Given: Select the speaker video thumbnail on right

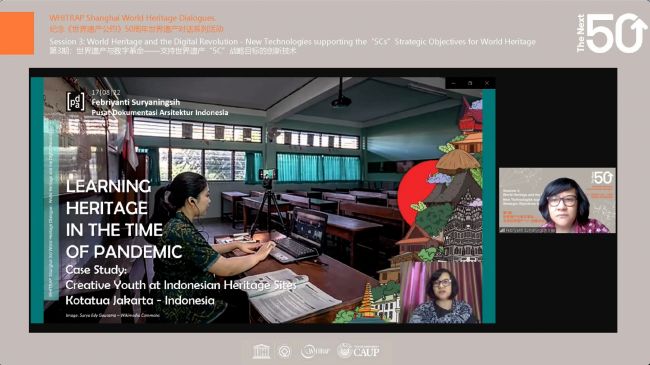Looking at the screenshot, I should (557, 200).
